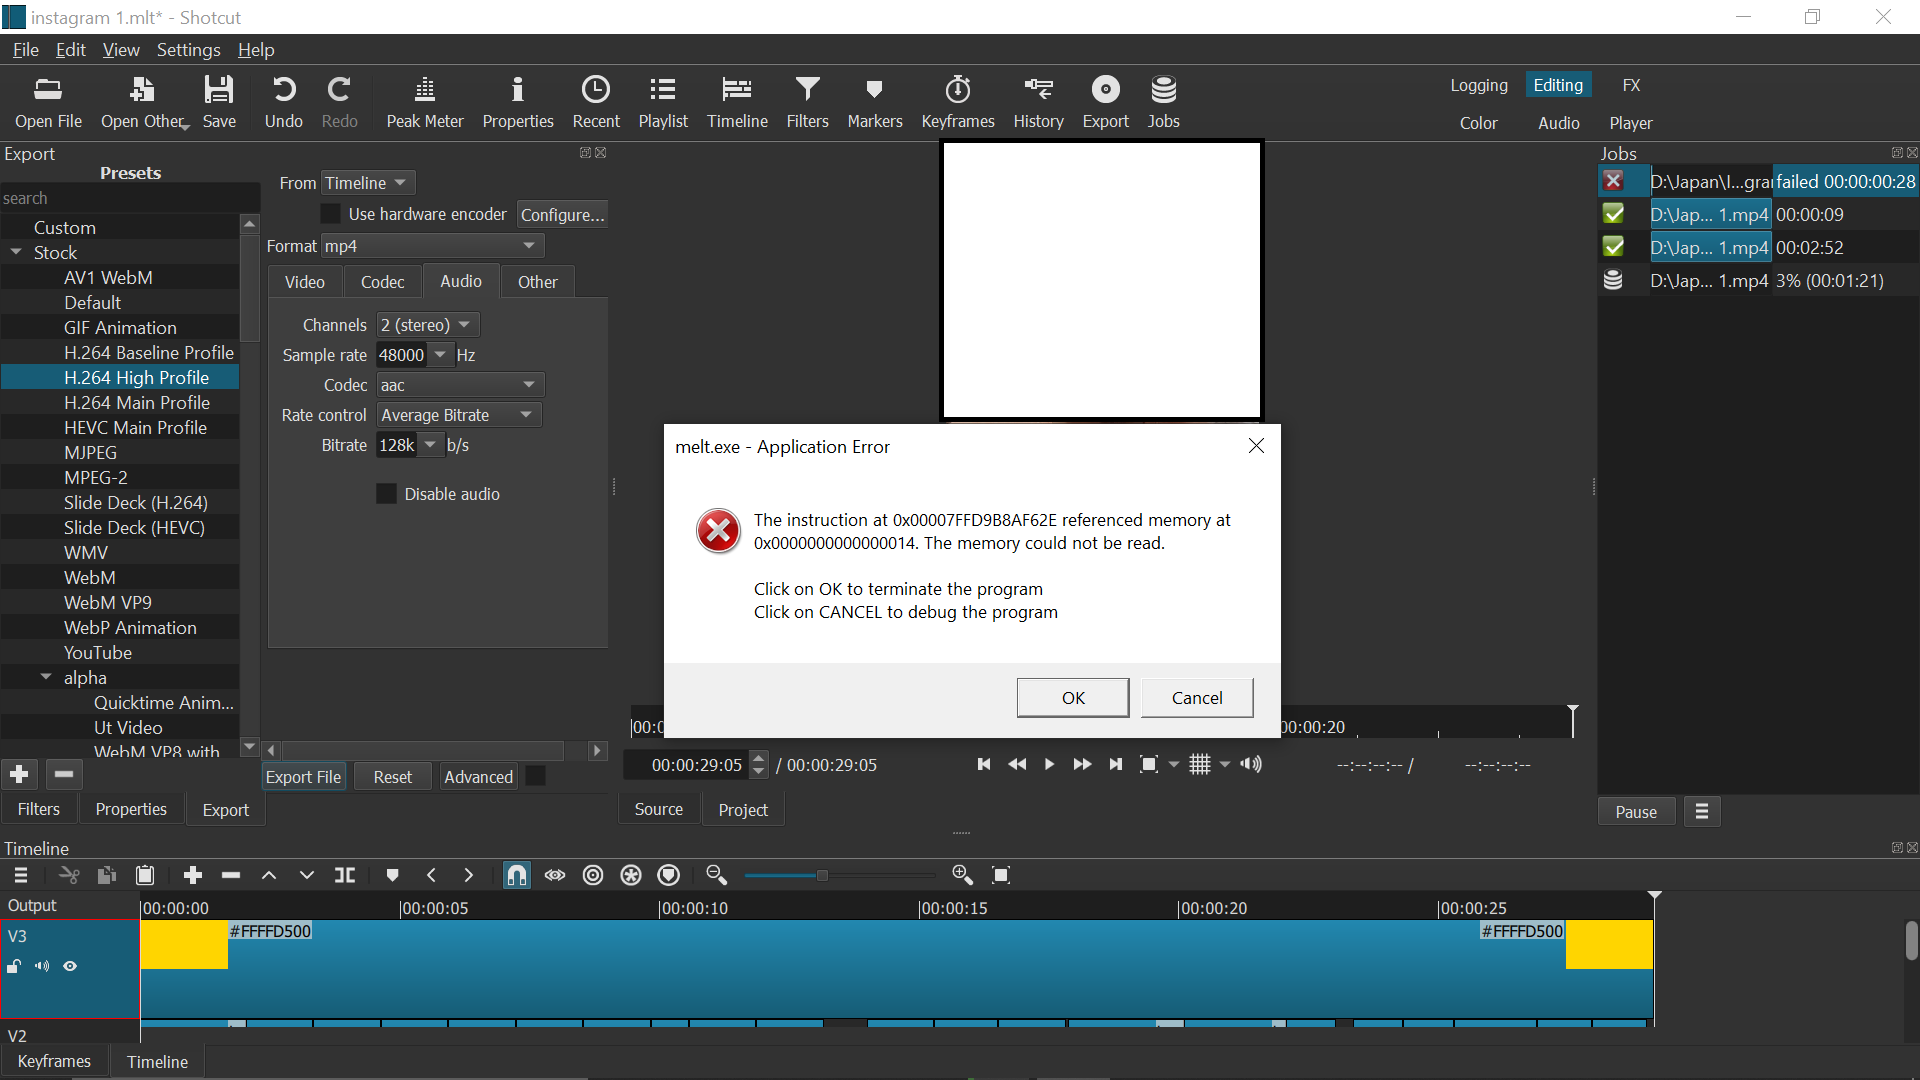This screenshot has width=1920, height=1080.
Task: Toggle ripple markers icon
Action: pos(669,876)
